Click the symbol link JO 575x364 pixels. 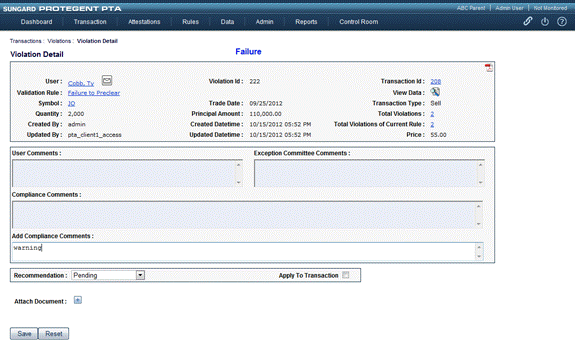tap(72, 103)
